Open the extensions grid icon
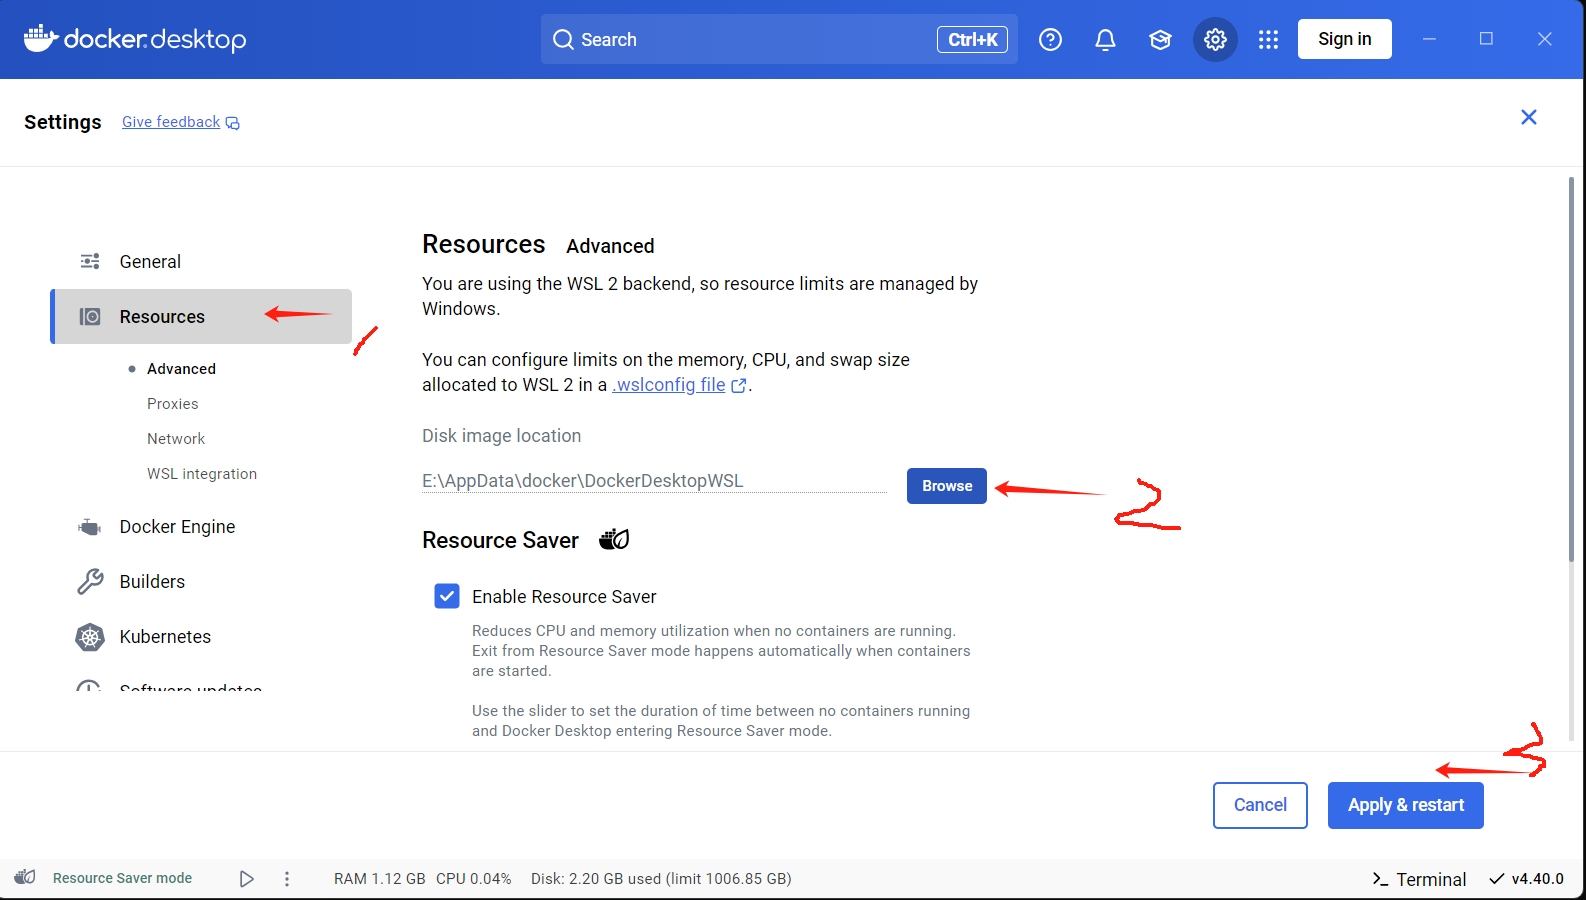Viewport: 1586px width, 900px height. pyautogui.click(x=1268, y=39)
